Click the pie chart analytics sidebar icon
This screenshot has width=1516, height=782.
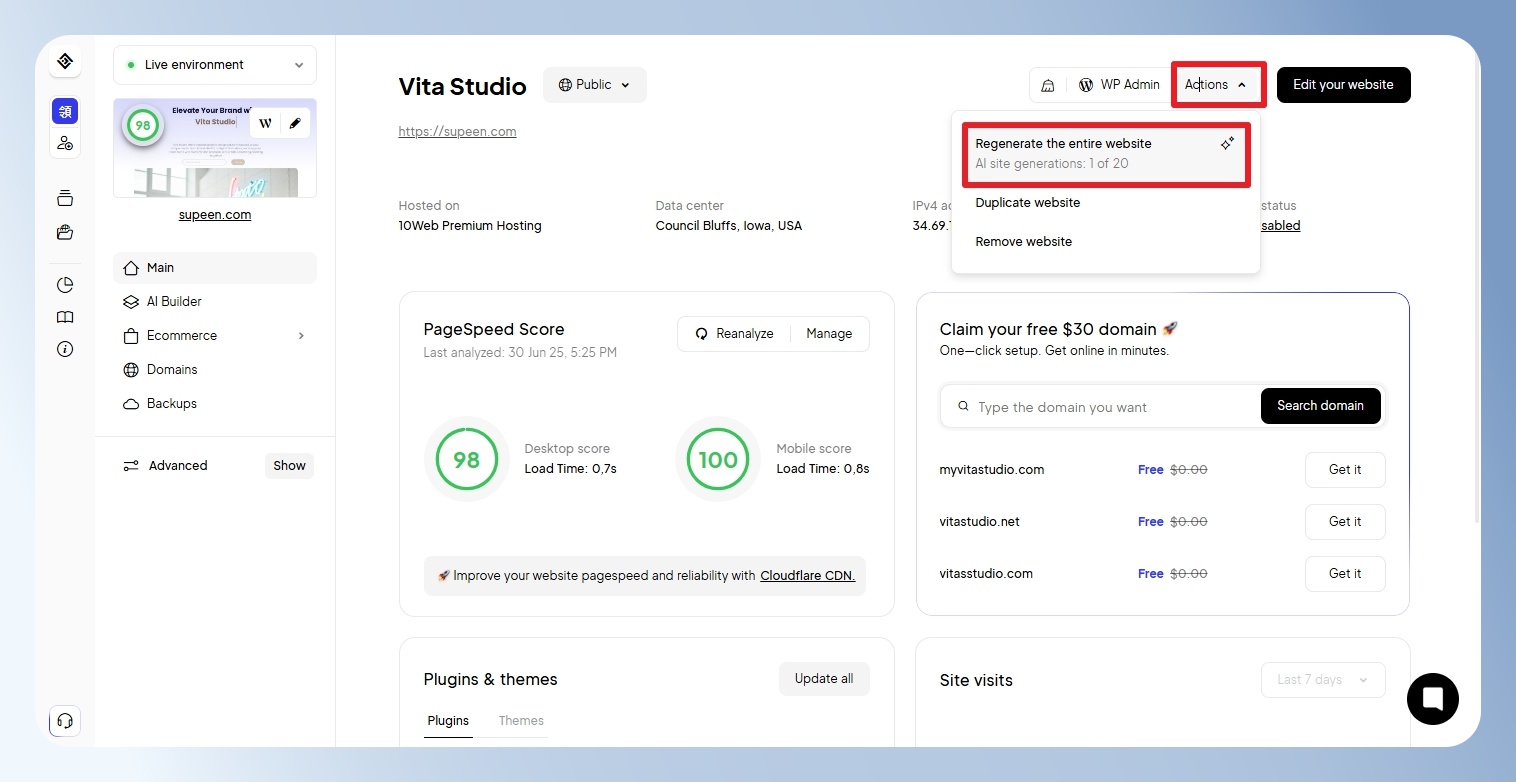click(65, 285)
